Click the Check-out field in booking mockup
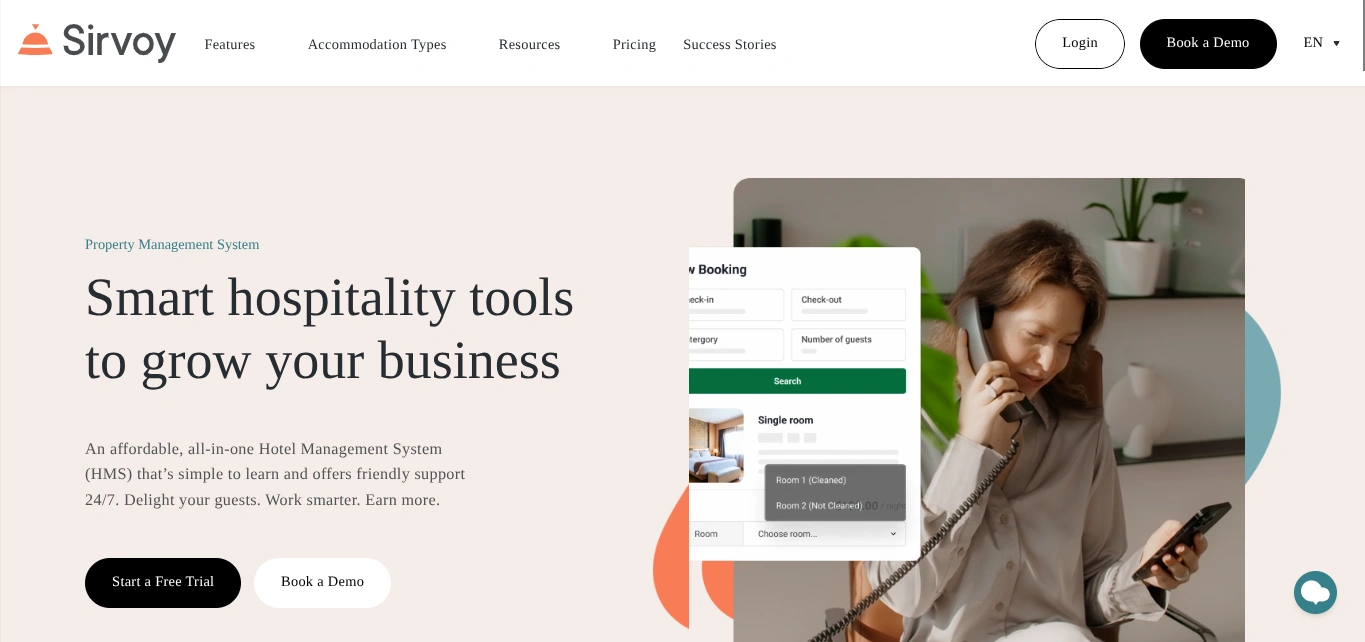The height and width of the screenshot is (642, 1365). click(848, 305)
